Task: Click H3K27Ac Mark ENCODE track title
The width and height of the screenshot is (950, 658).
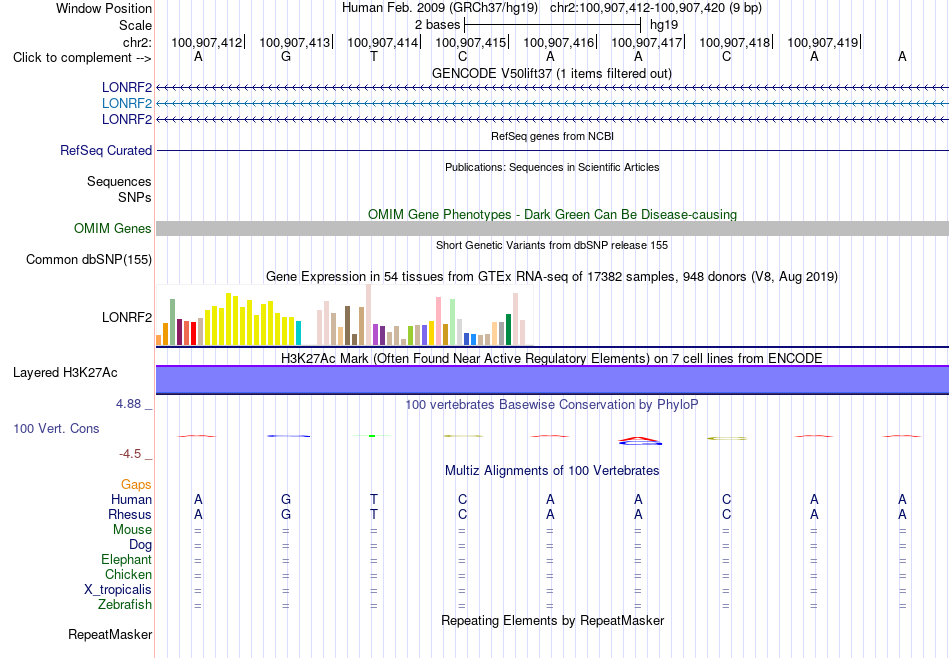Action: 552,358
